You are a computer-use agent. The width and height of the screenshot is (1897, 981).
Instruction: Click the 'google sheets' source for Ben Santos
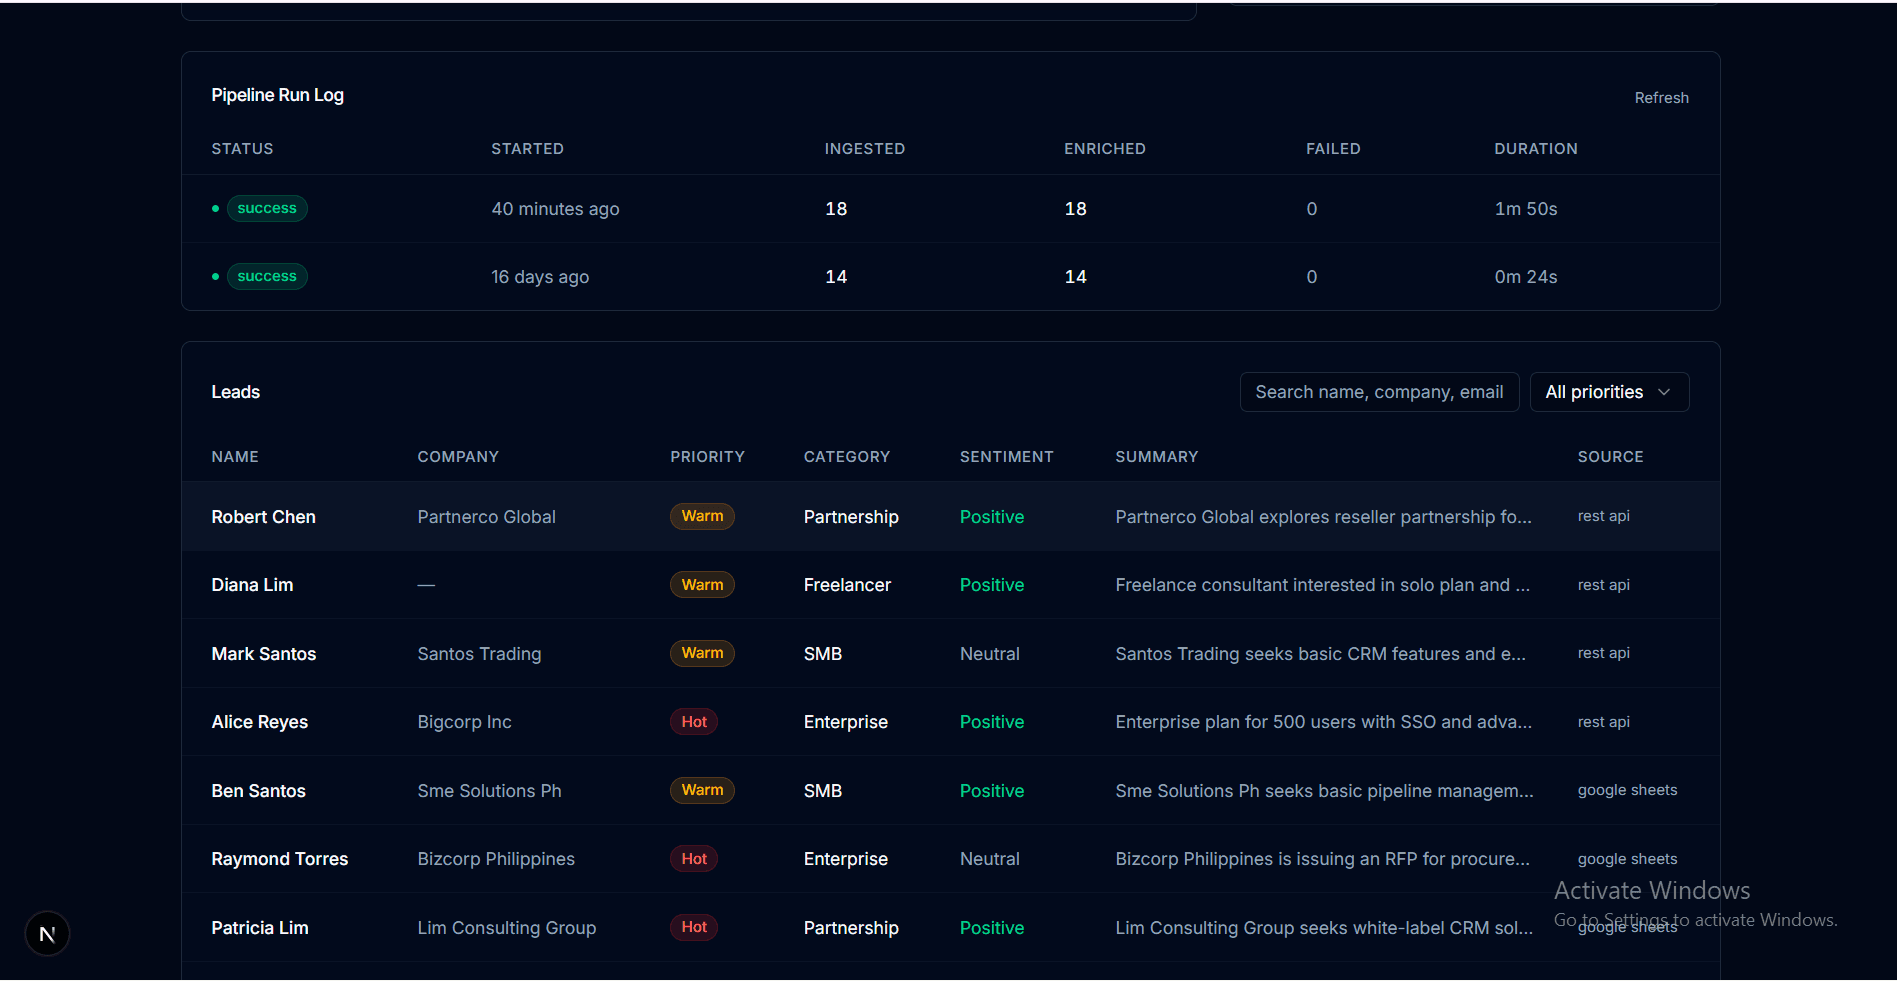click(1627, 790)
